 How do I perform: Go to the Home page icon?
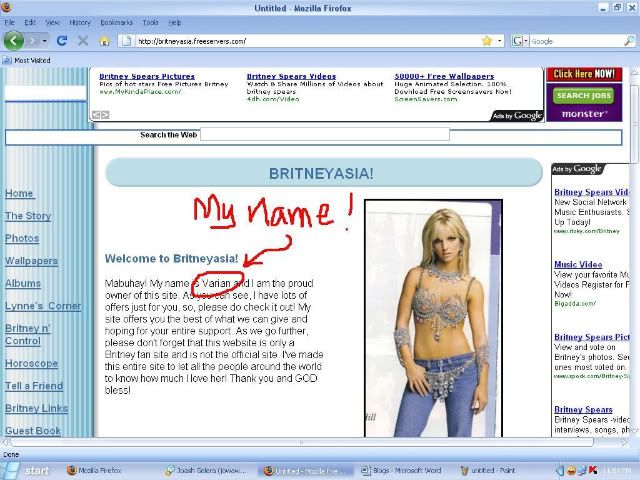104,41
